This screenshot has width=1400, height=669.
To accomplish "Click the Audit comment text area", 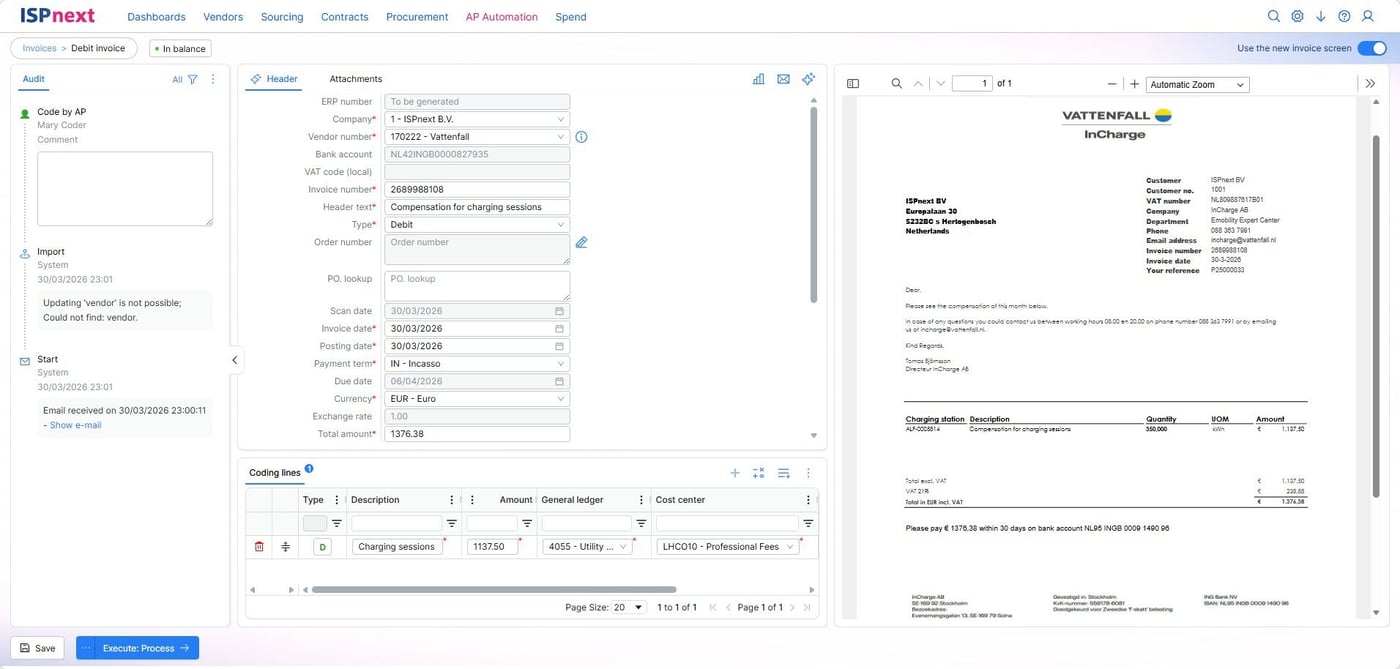I will click(125, 189).
